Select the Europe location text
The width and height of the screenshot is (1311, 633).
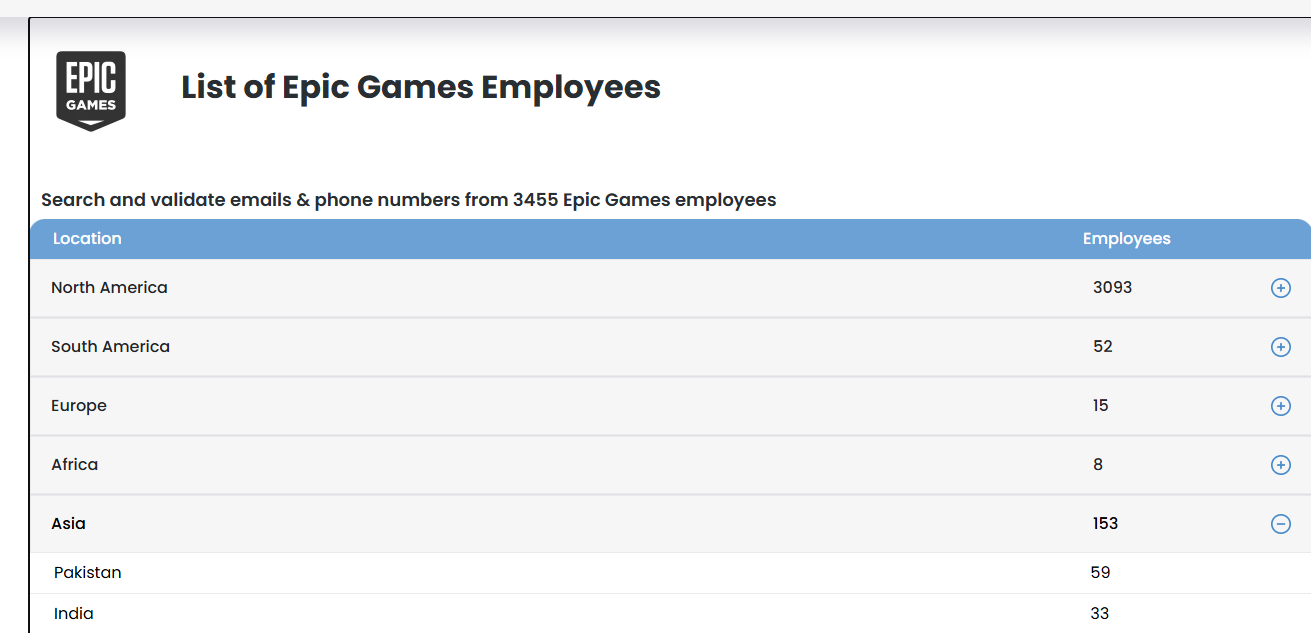point(79,406)
